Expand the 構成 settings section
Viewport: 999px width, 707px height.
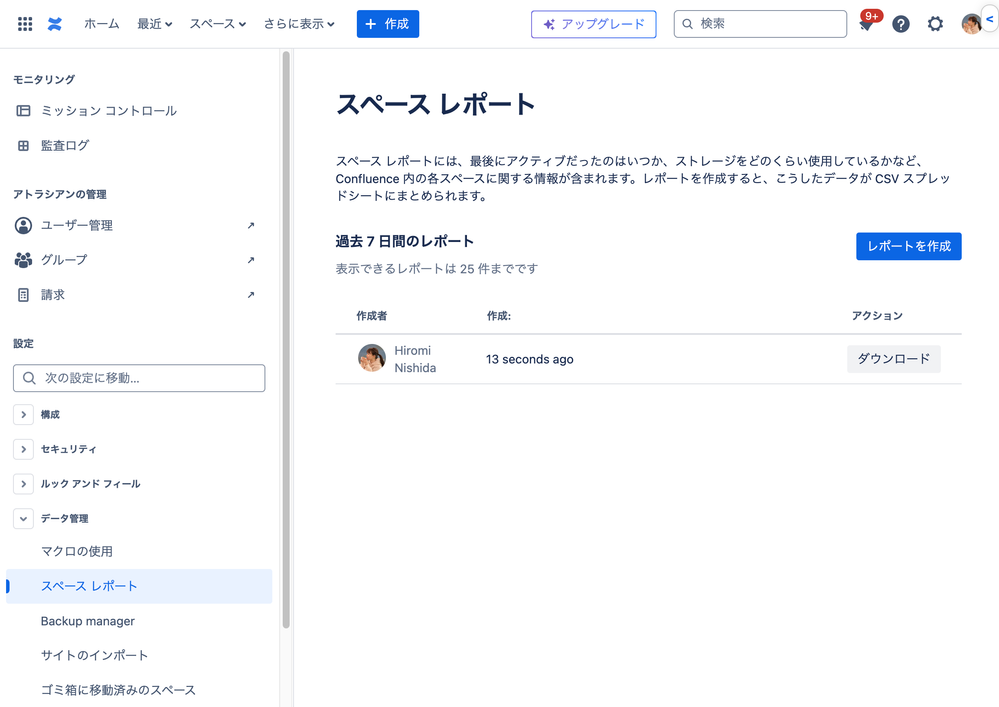point(23,414)
